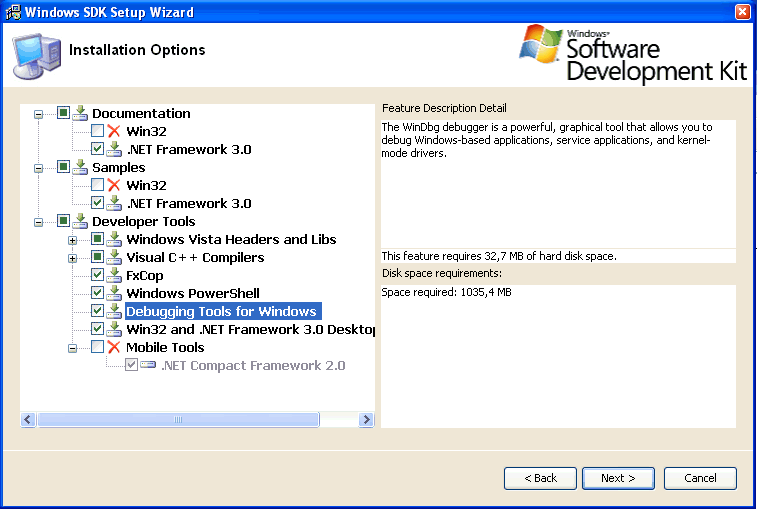Click the setup wizard icon in the title bar
Viewport: 757px width, 509px height.
coord(13,12)
